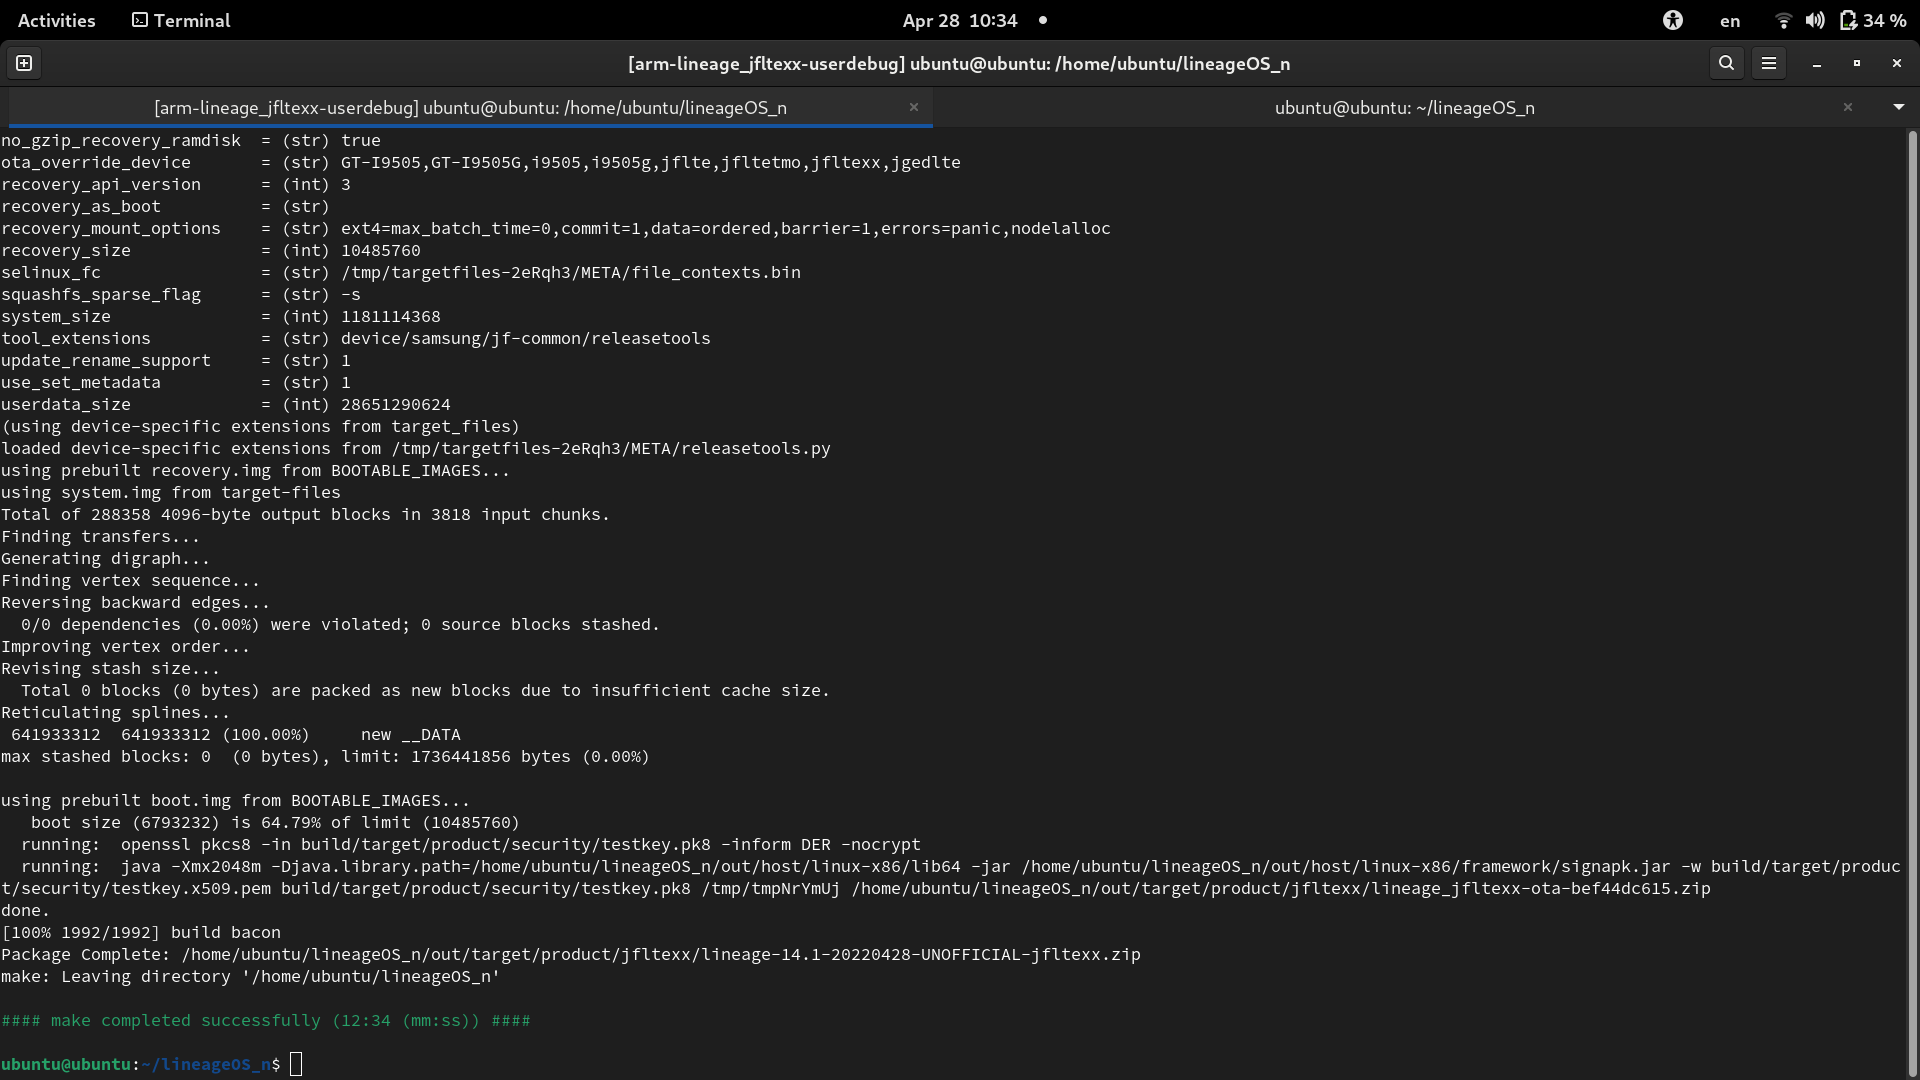This screenshot has height=1080, width=1920.
Task: Click the 'Reticulating splines...' line
Action: (116, 712)
